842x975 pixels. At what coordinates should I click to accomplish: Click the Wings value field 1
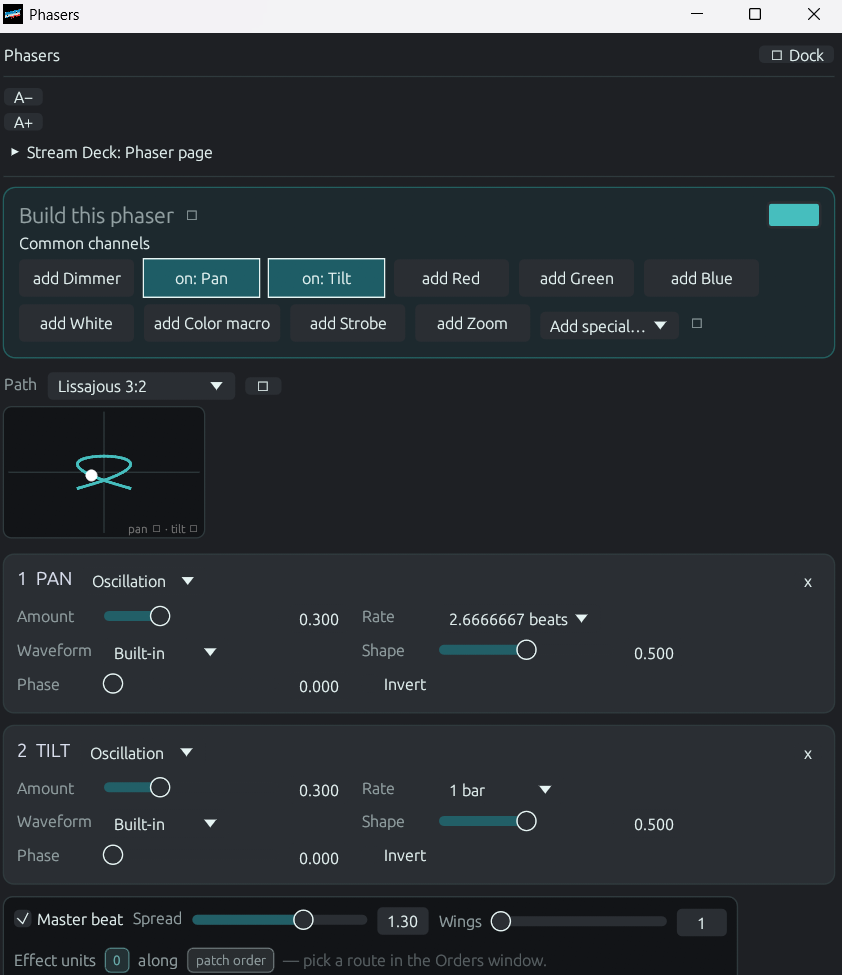701,923
